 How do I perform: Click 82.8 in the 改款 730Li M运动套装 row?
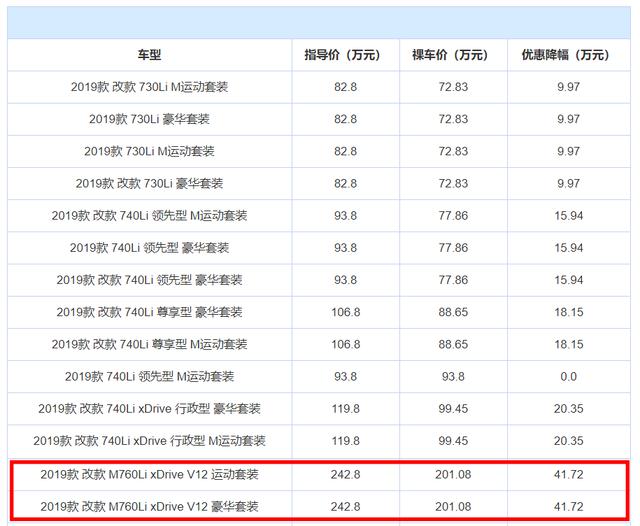(x=345, y=87)
